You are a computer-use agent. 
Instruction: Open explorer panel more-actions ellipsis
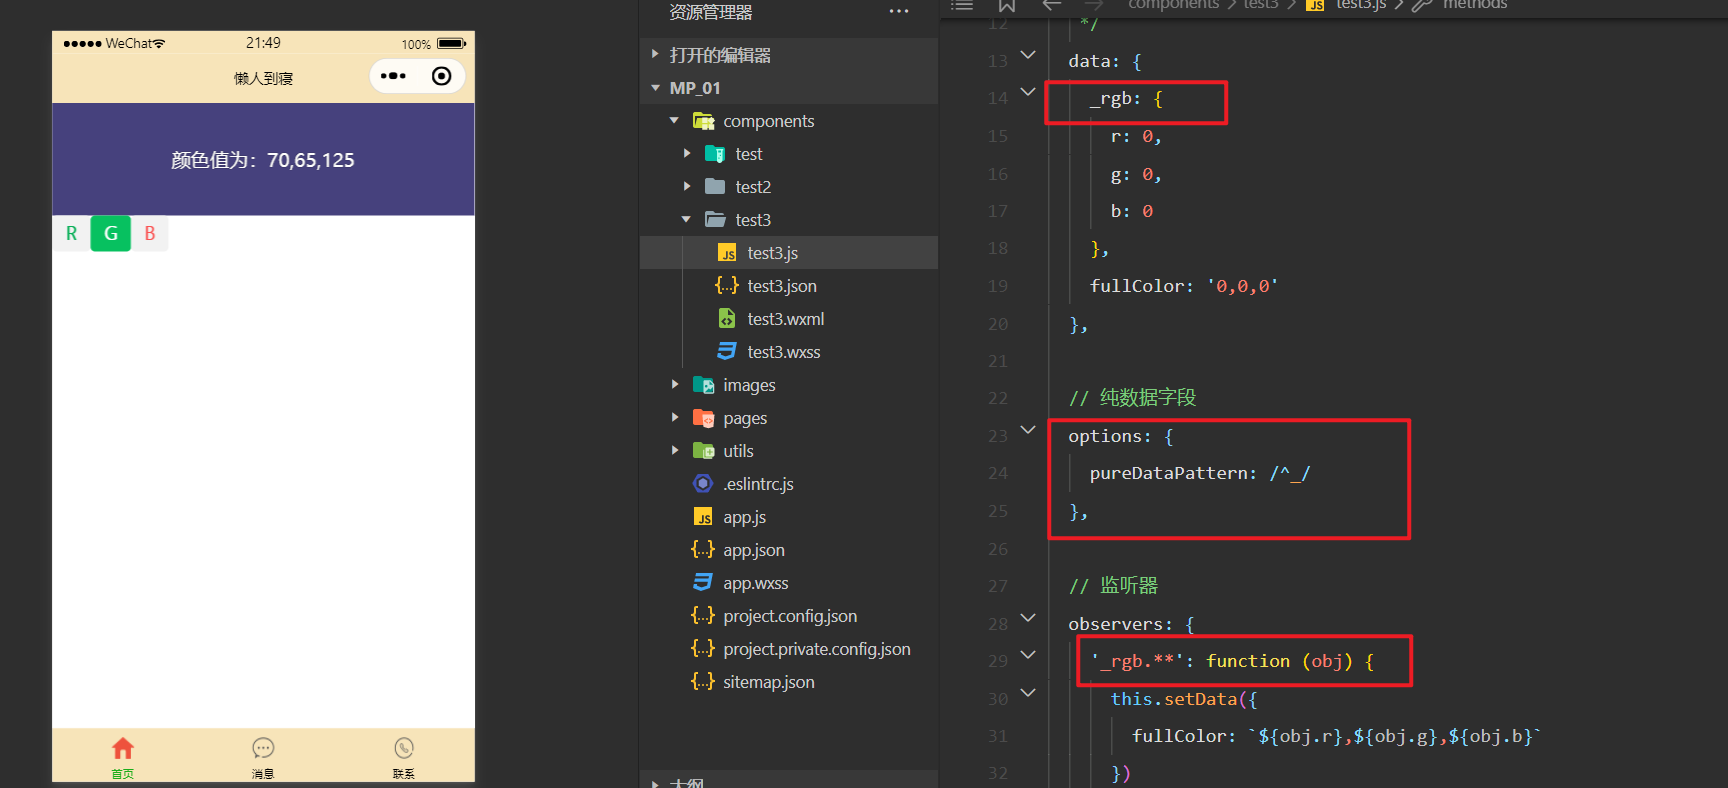pyautogui.click(x=899, y=12)
